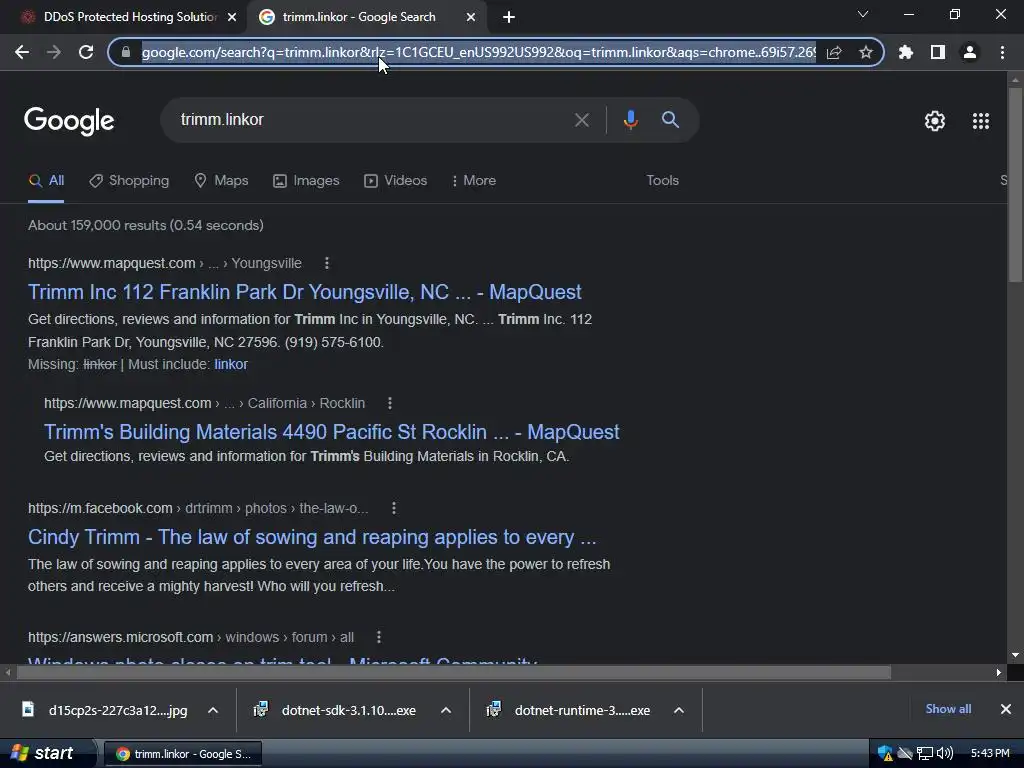Open Cindy Trimm Facebook result

pyautogui.click(x=312, y=537)
